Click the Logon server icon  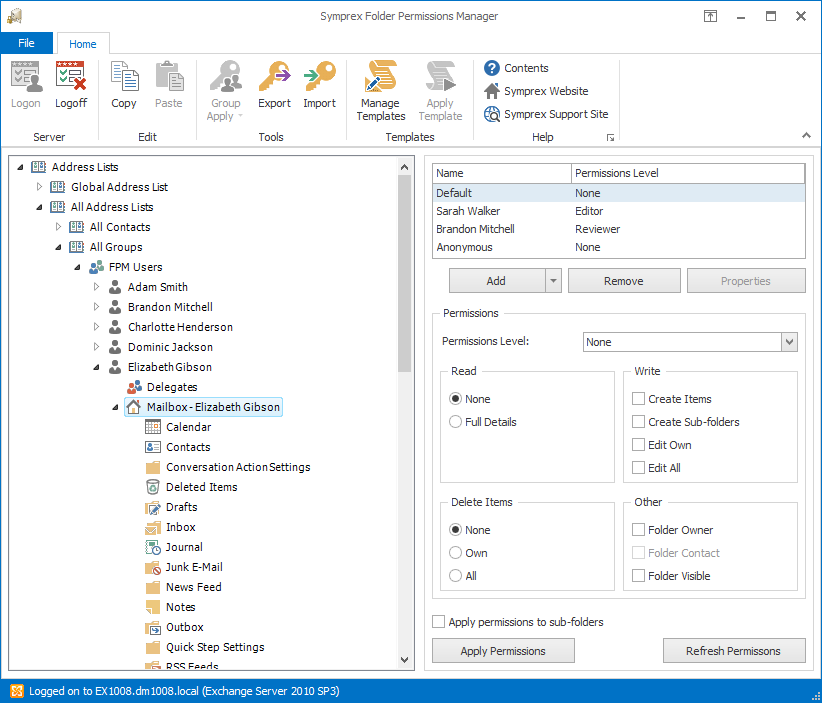pyautogui.click(x=26, y=76)
